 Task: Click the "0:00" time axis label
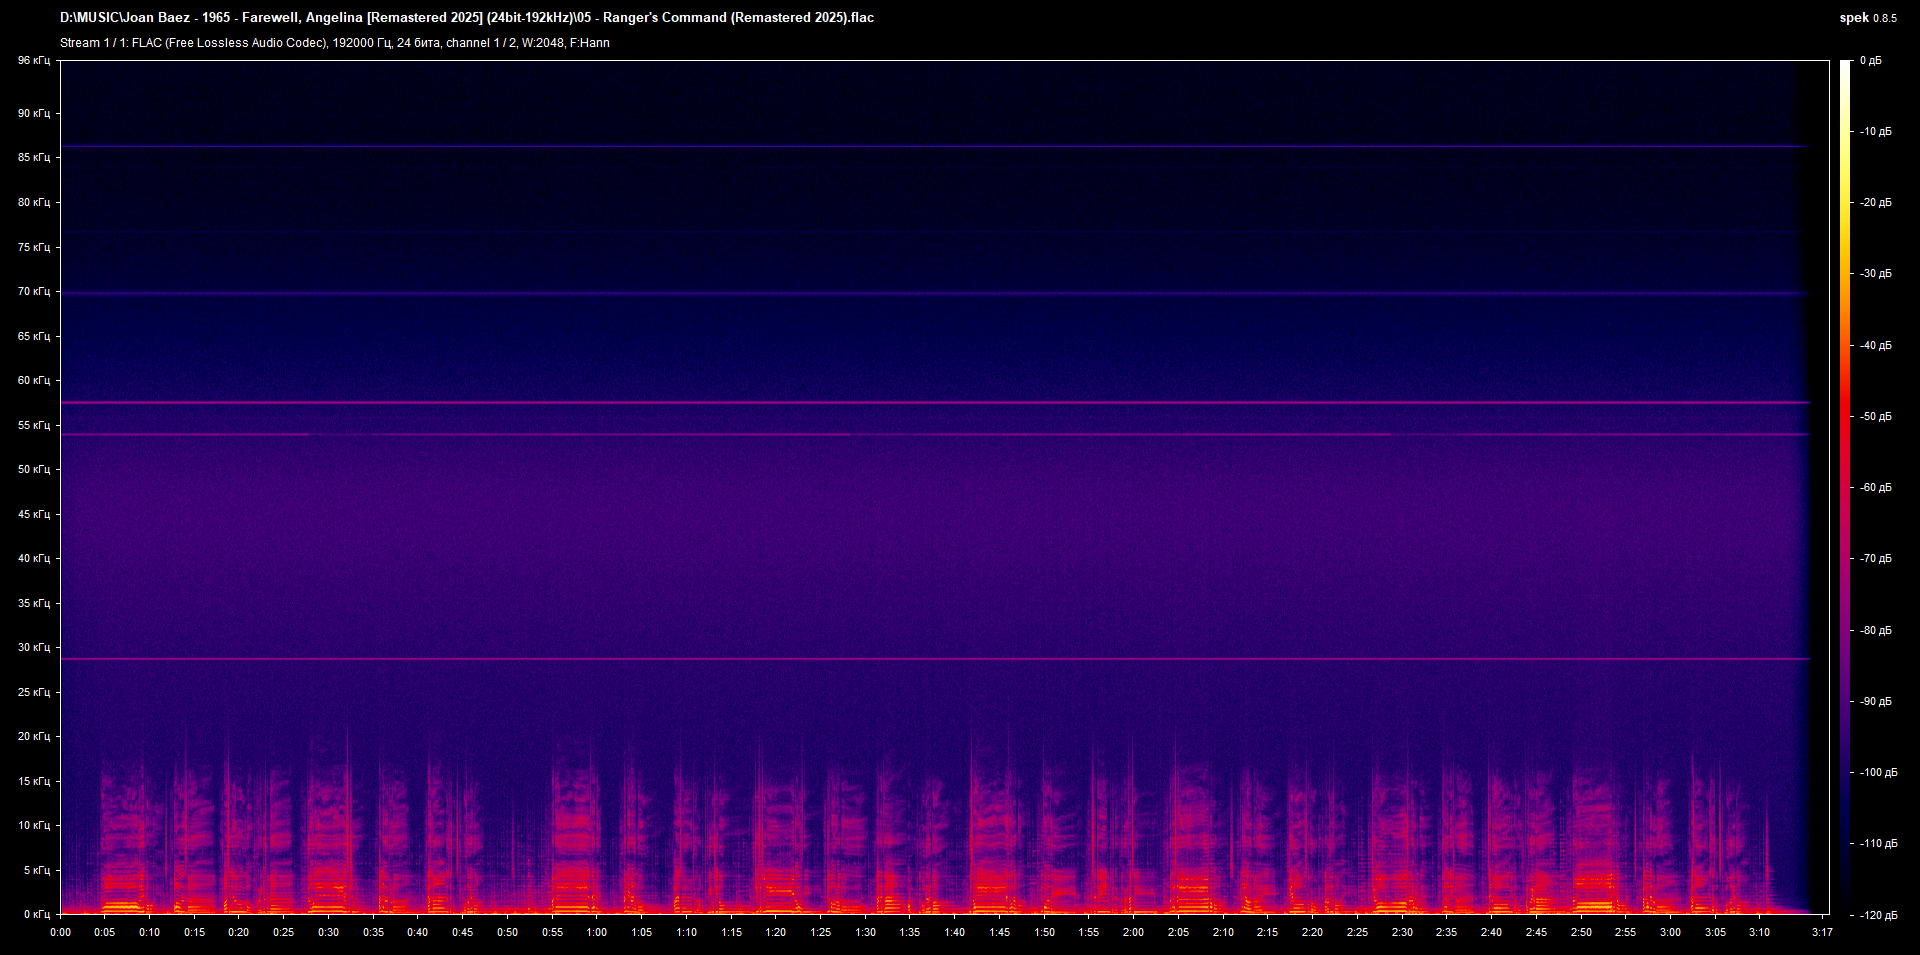tap(60, 933)
